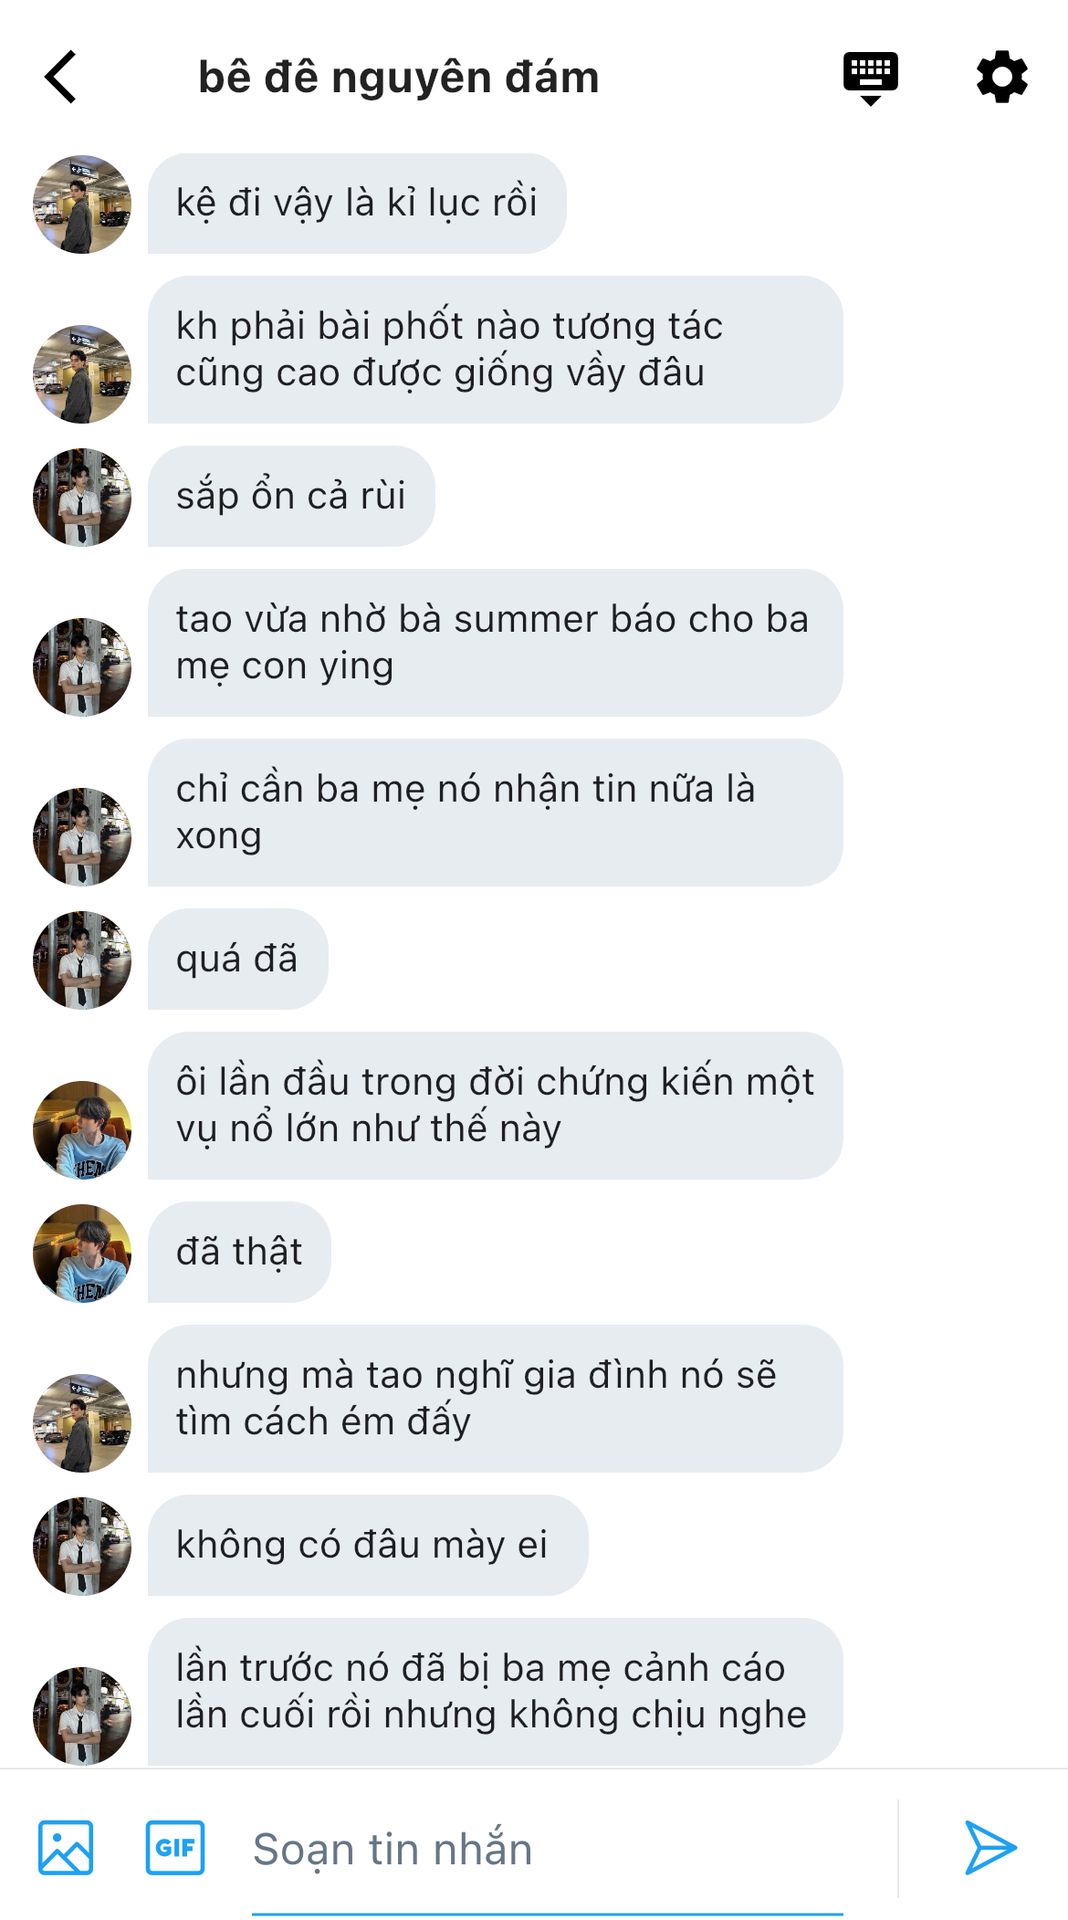Screen dimensions: 1068x1920
Task: Tap the back arrow icon
Action: coord(61,77)
